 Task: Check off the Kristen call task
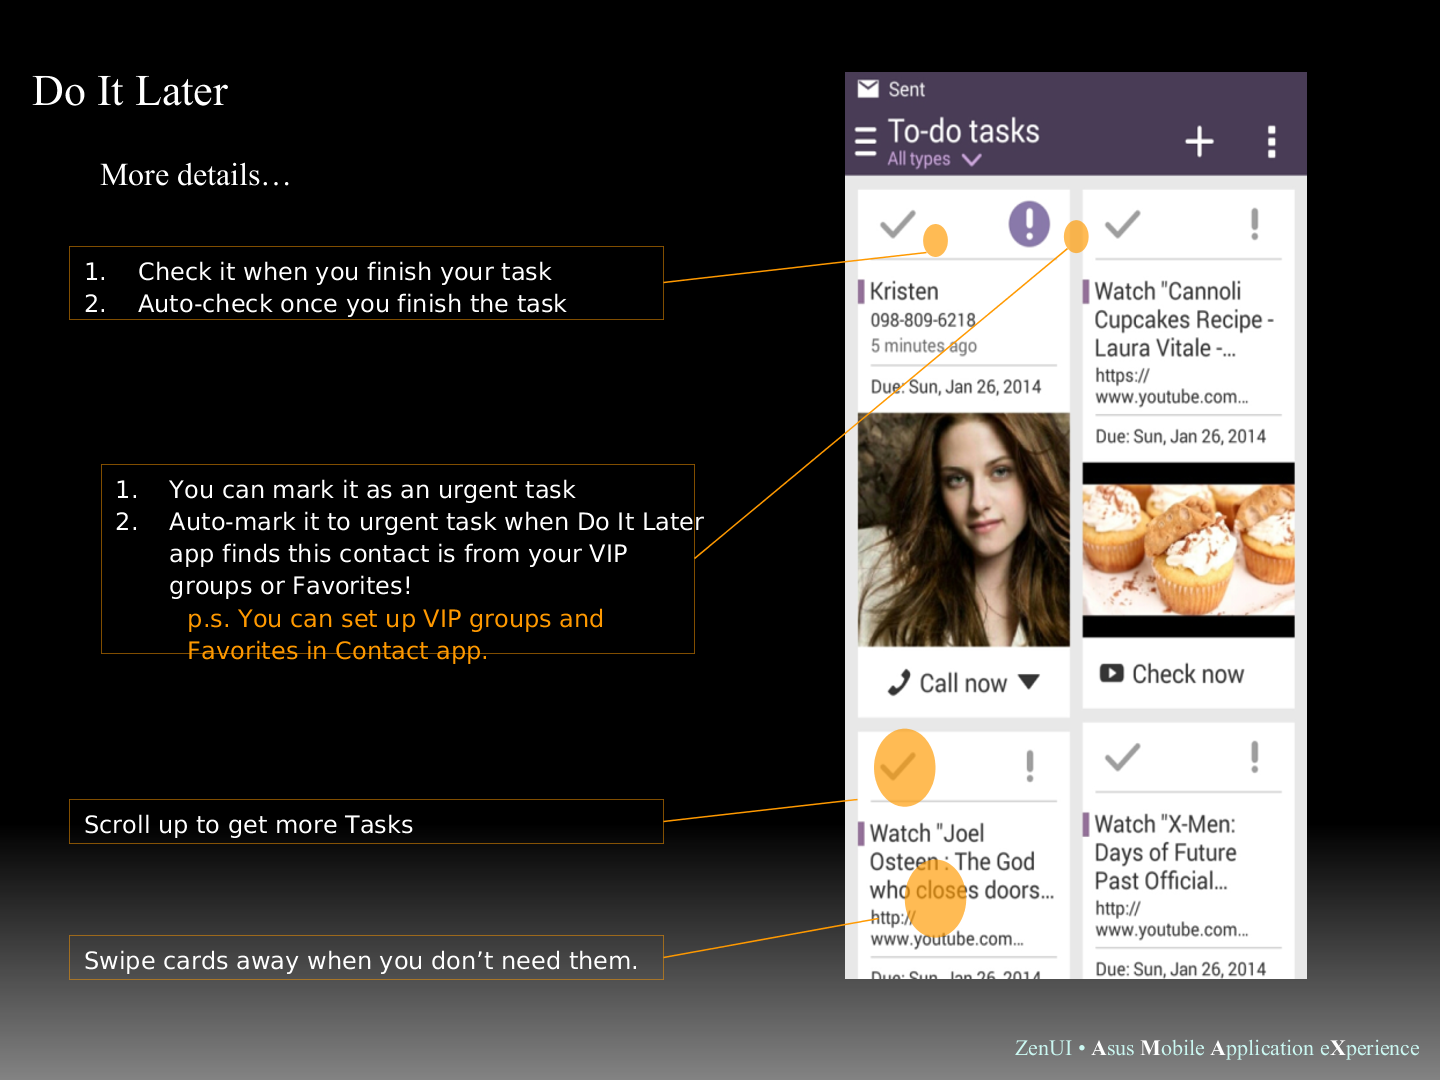coord(897,224)
